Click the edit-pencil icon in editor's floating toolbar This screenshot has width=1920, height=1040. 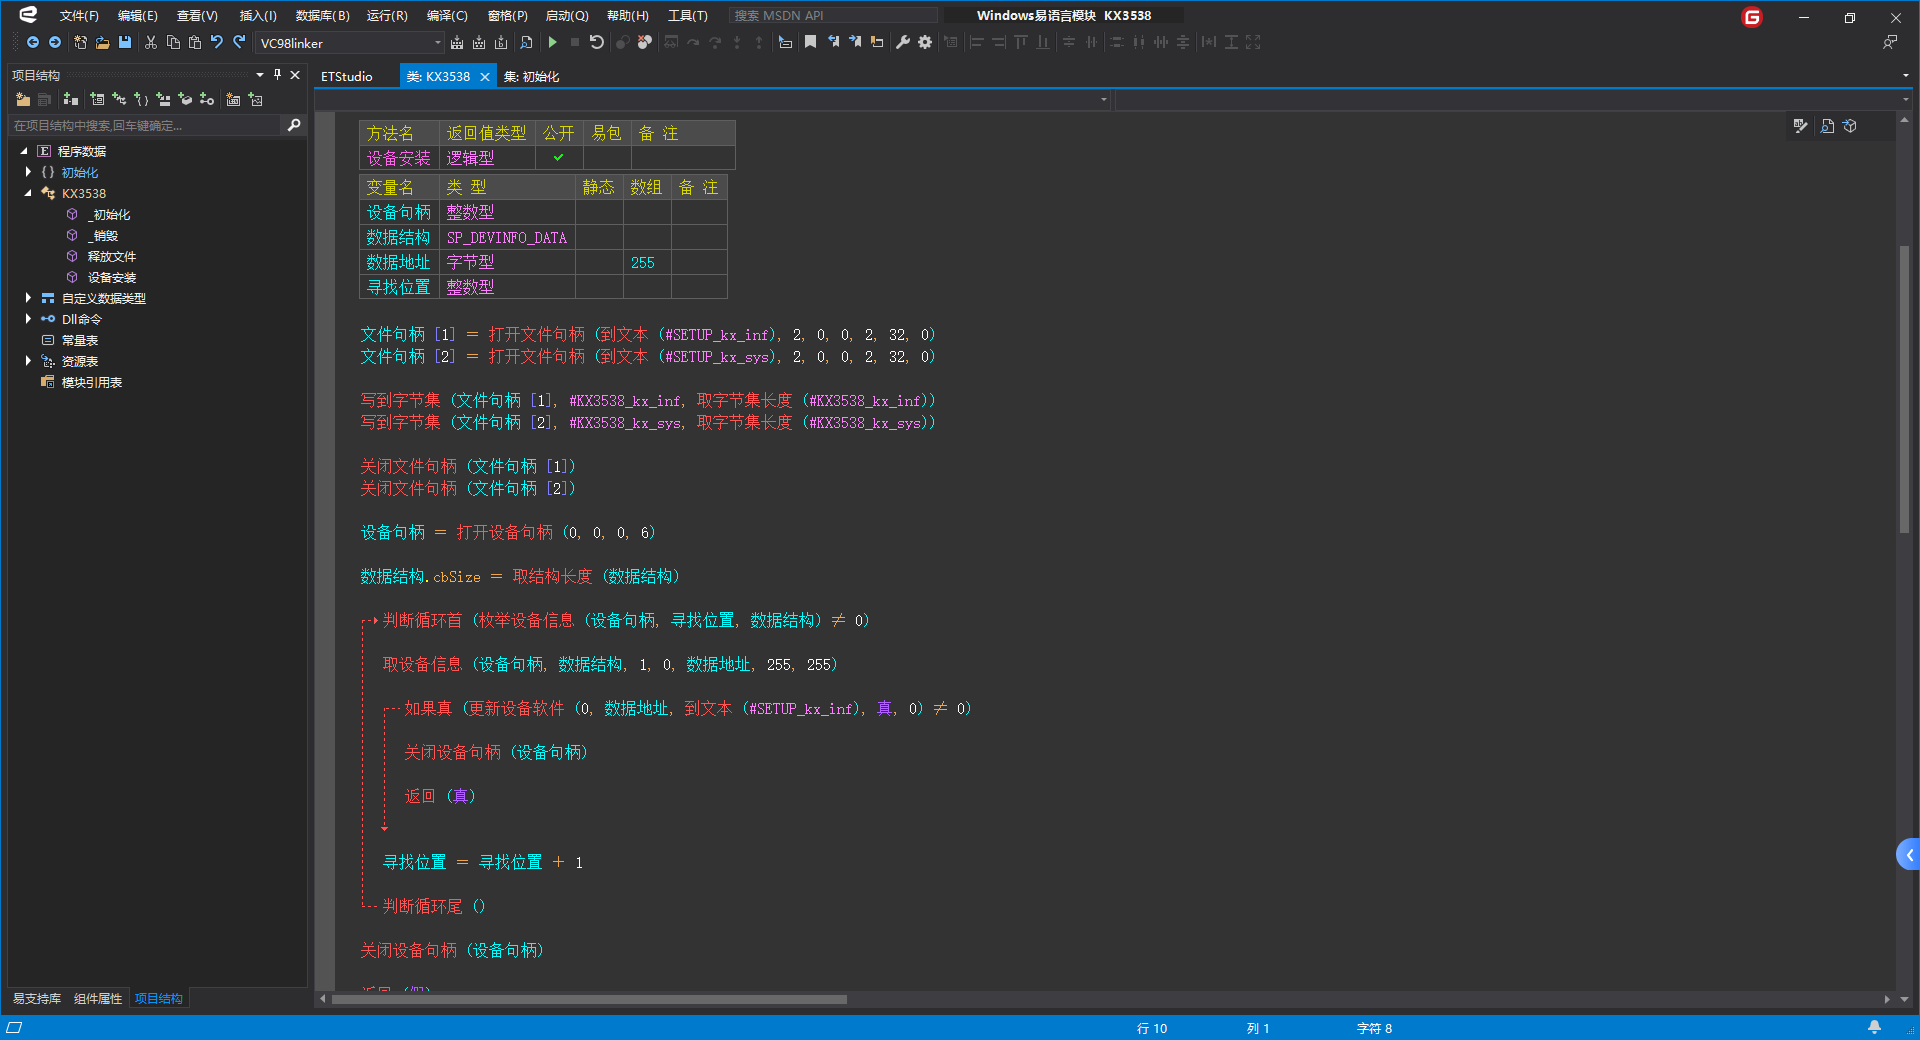[1800, 126]
